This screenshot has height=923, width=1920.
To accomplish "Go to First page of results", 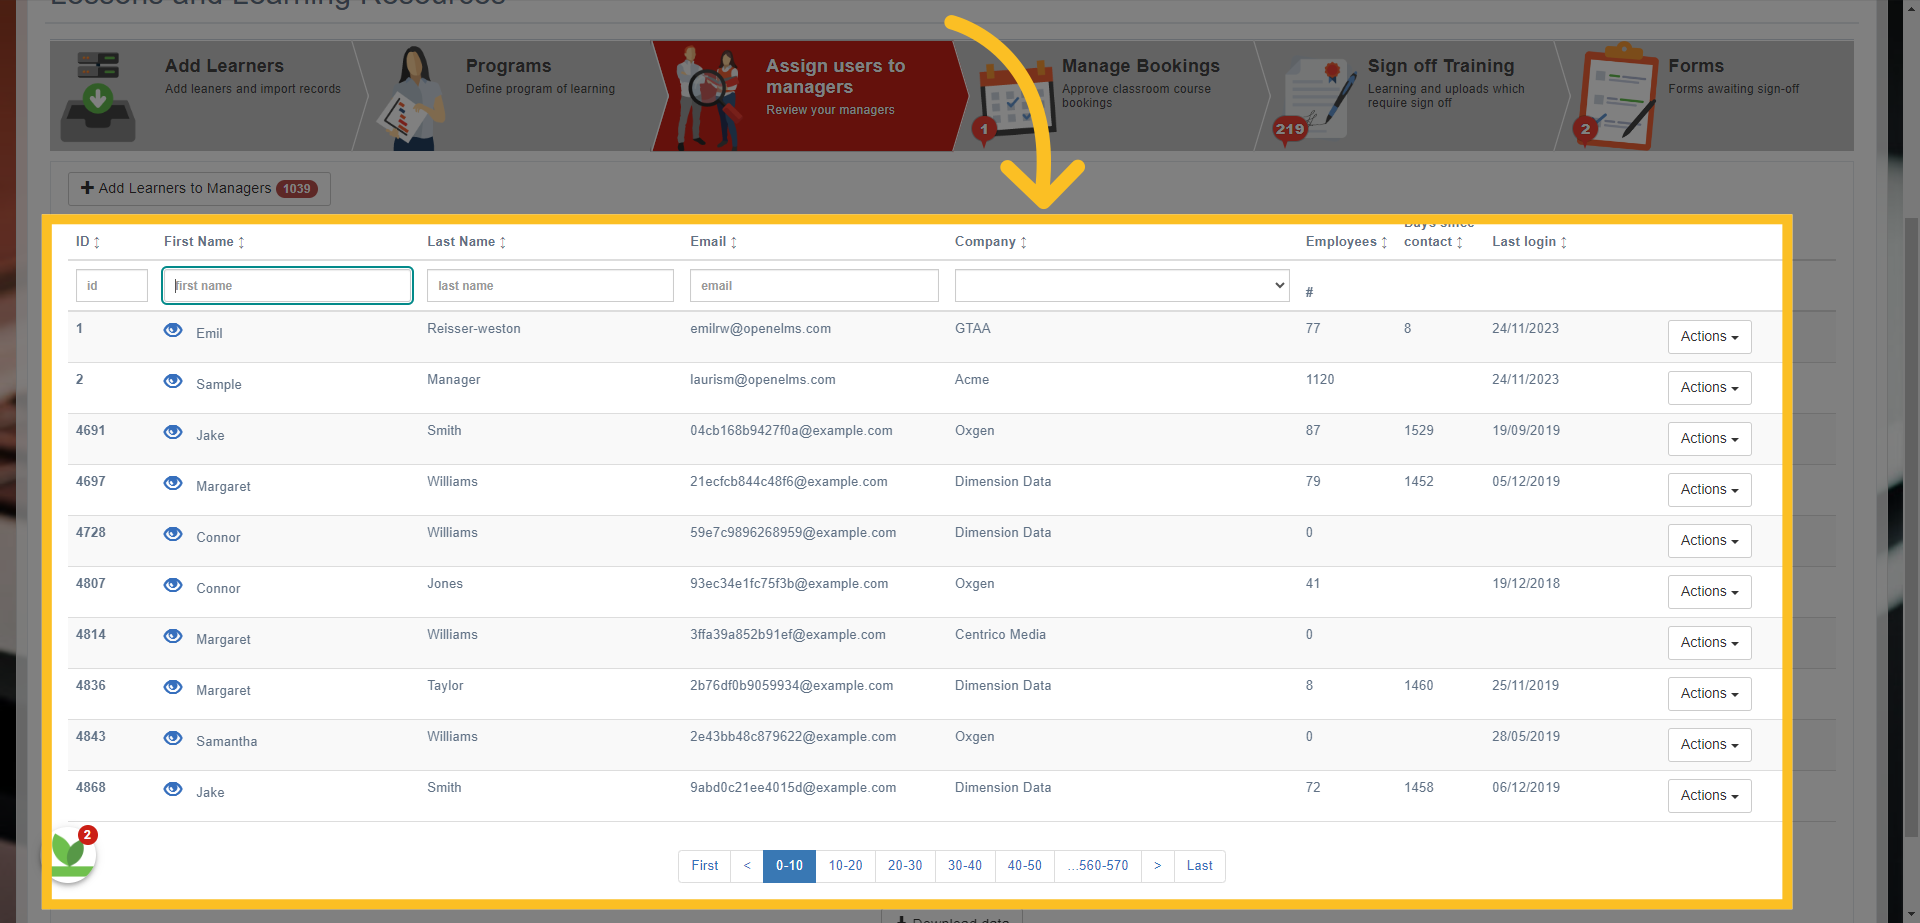I will click(705, 866).
